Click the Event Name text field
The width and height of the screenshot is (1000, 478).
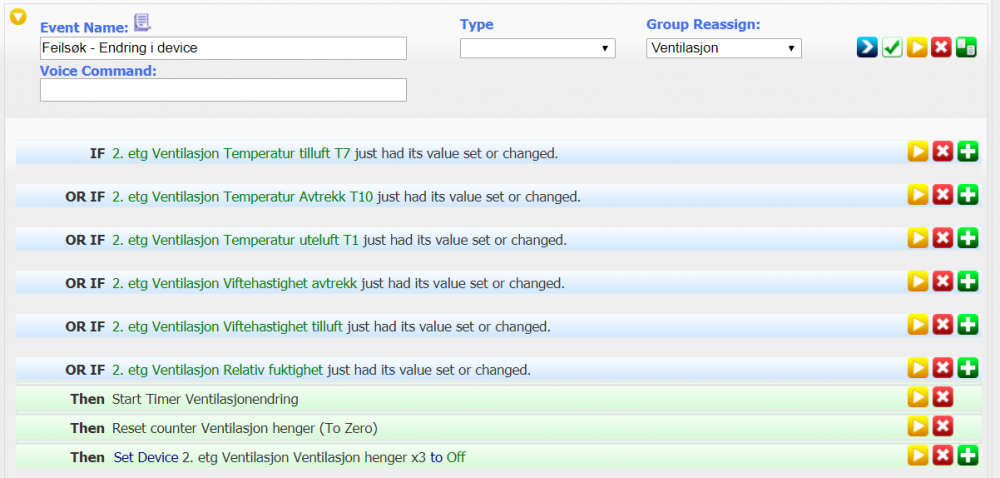click(x=223, y=48)
